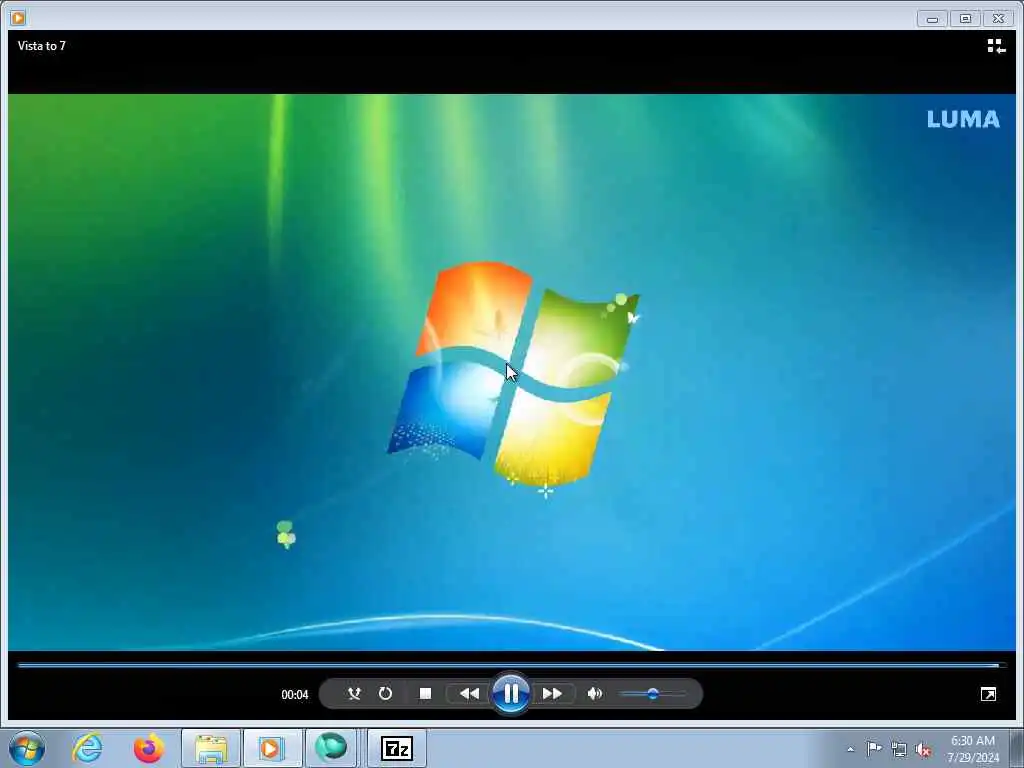Select Windows Media Player taskbar button
The width and height of the screenshot is (1024, 768).
point(271,748)
